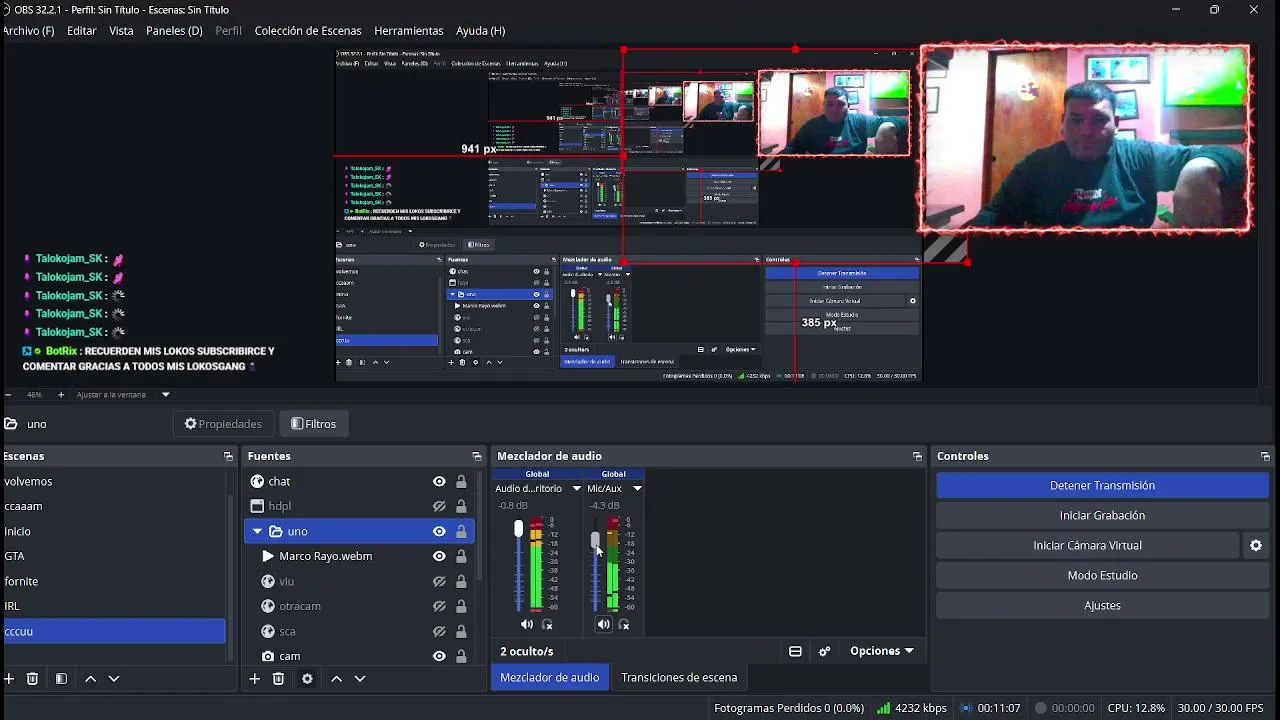Lock the chat source
The height and width of the screenshot is (720, 1280).
tap(461, 481)
